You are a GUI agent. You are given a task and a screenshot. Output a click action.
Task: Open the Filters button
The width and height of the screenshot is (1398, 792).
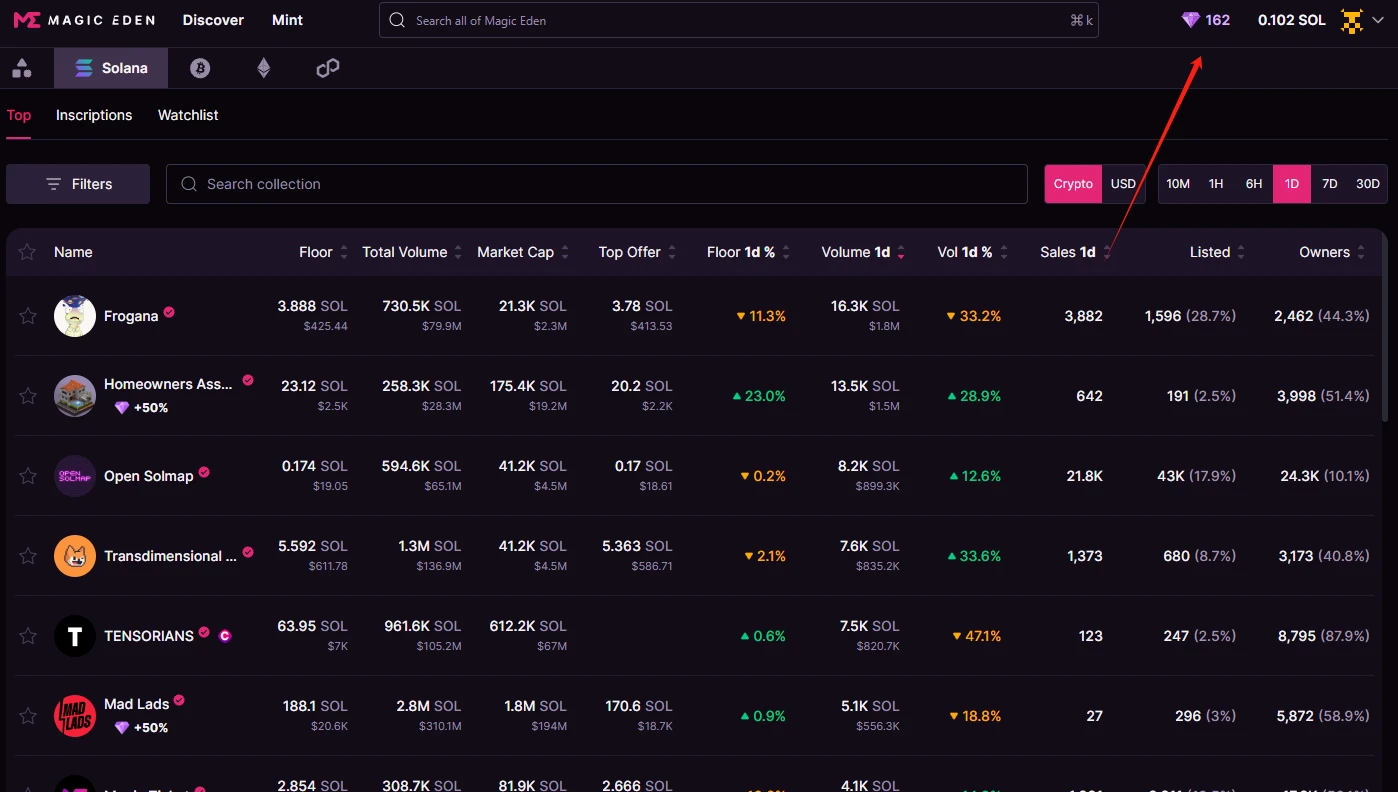click(78, 184)
